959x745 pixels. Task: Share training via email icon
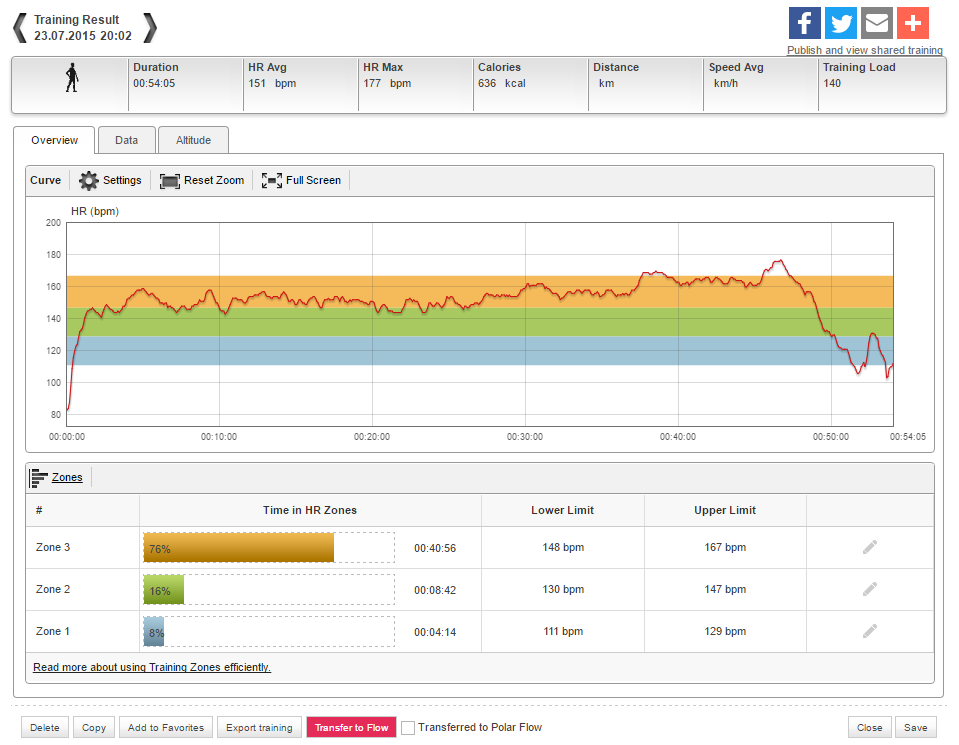tap(876, 23)
